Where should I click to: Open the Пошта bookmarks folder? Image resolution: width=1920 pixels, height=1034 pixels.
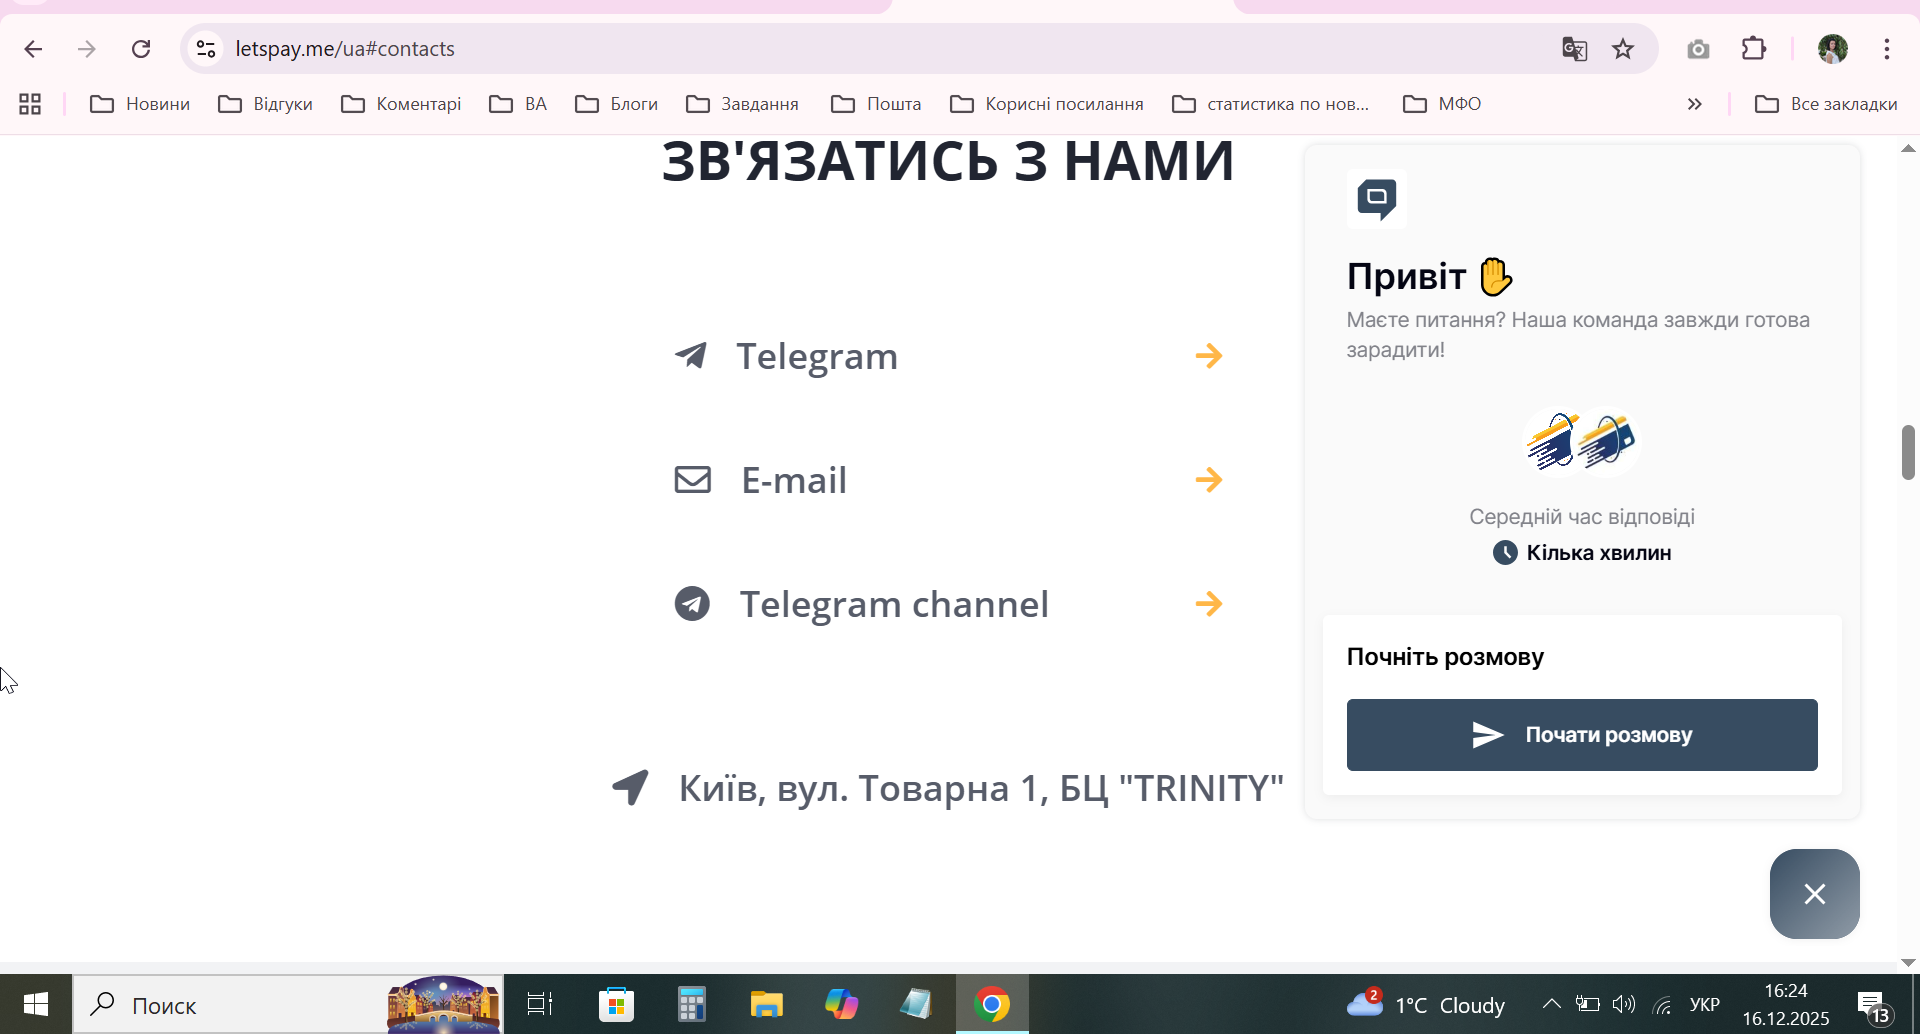point(876,104)
